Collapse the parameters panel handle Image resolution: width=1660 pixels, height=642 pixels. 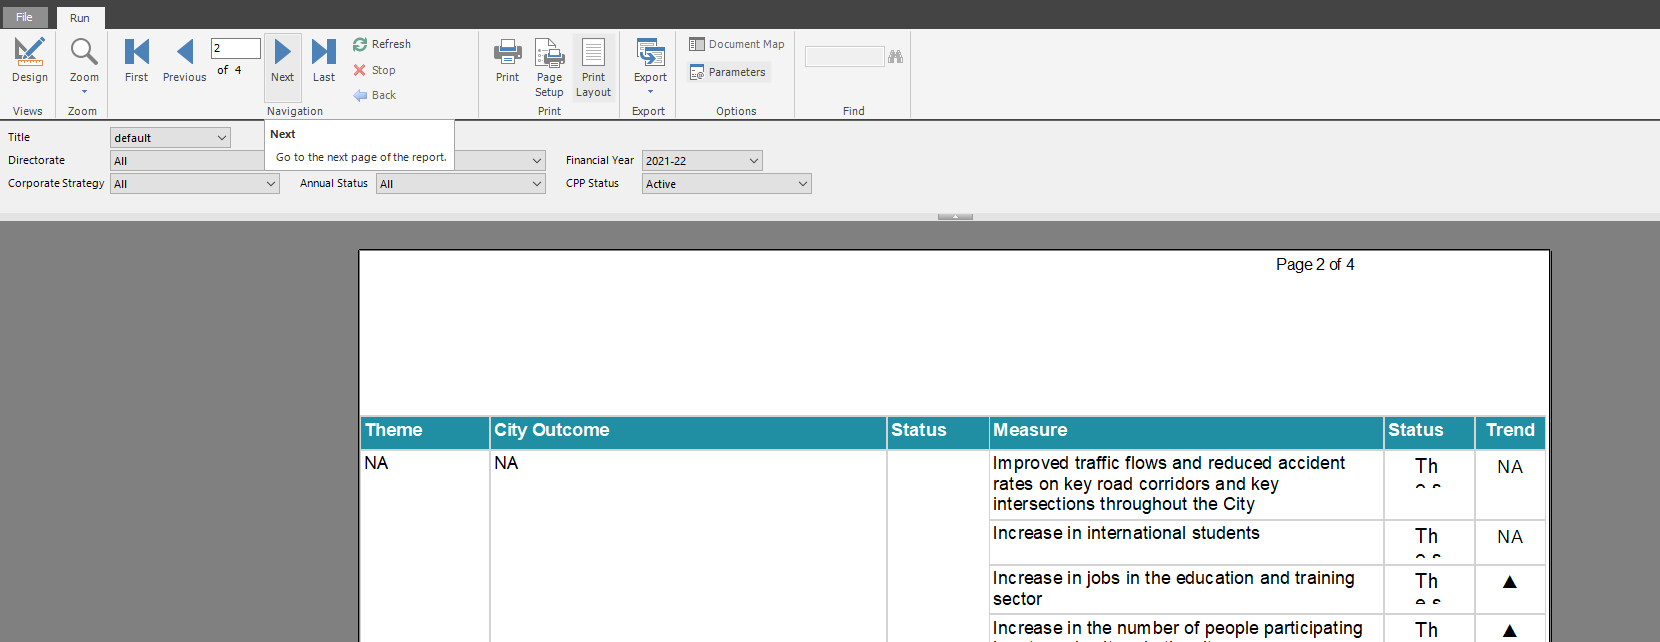(955, 216)
